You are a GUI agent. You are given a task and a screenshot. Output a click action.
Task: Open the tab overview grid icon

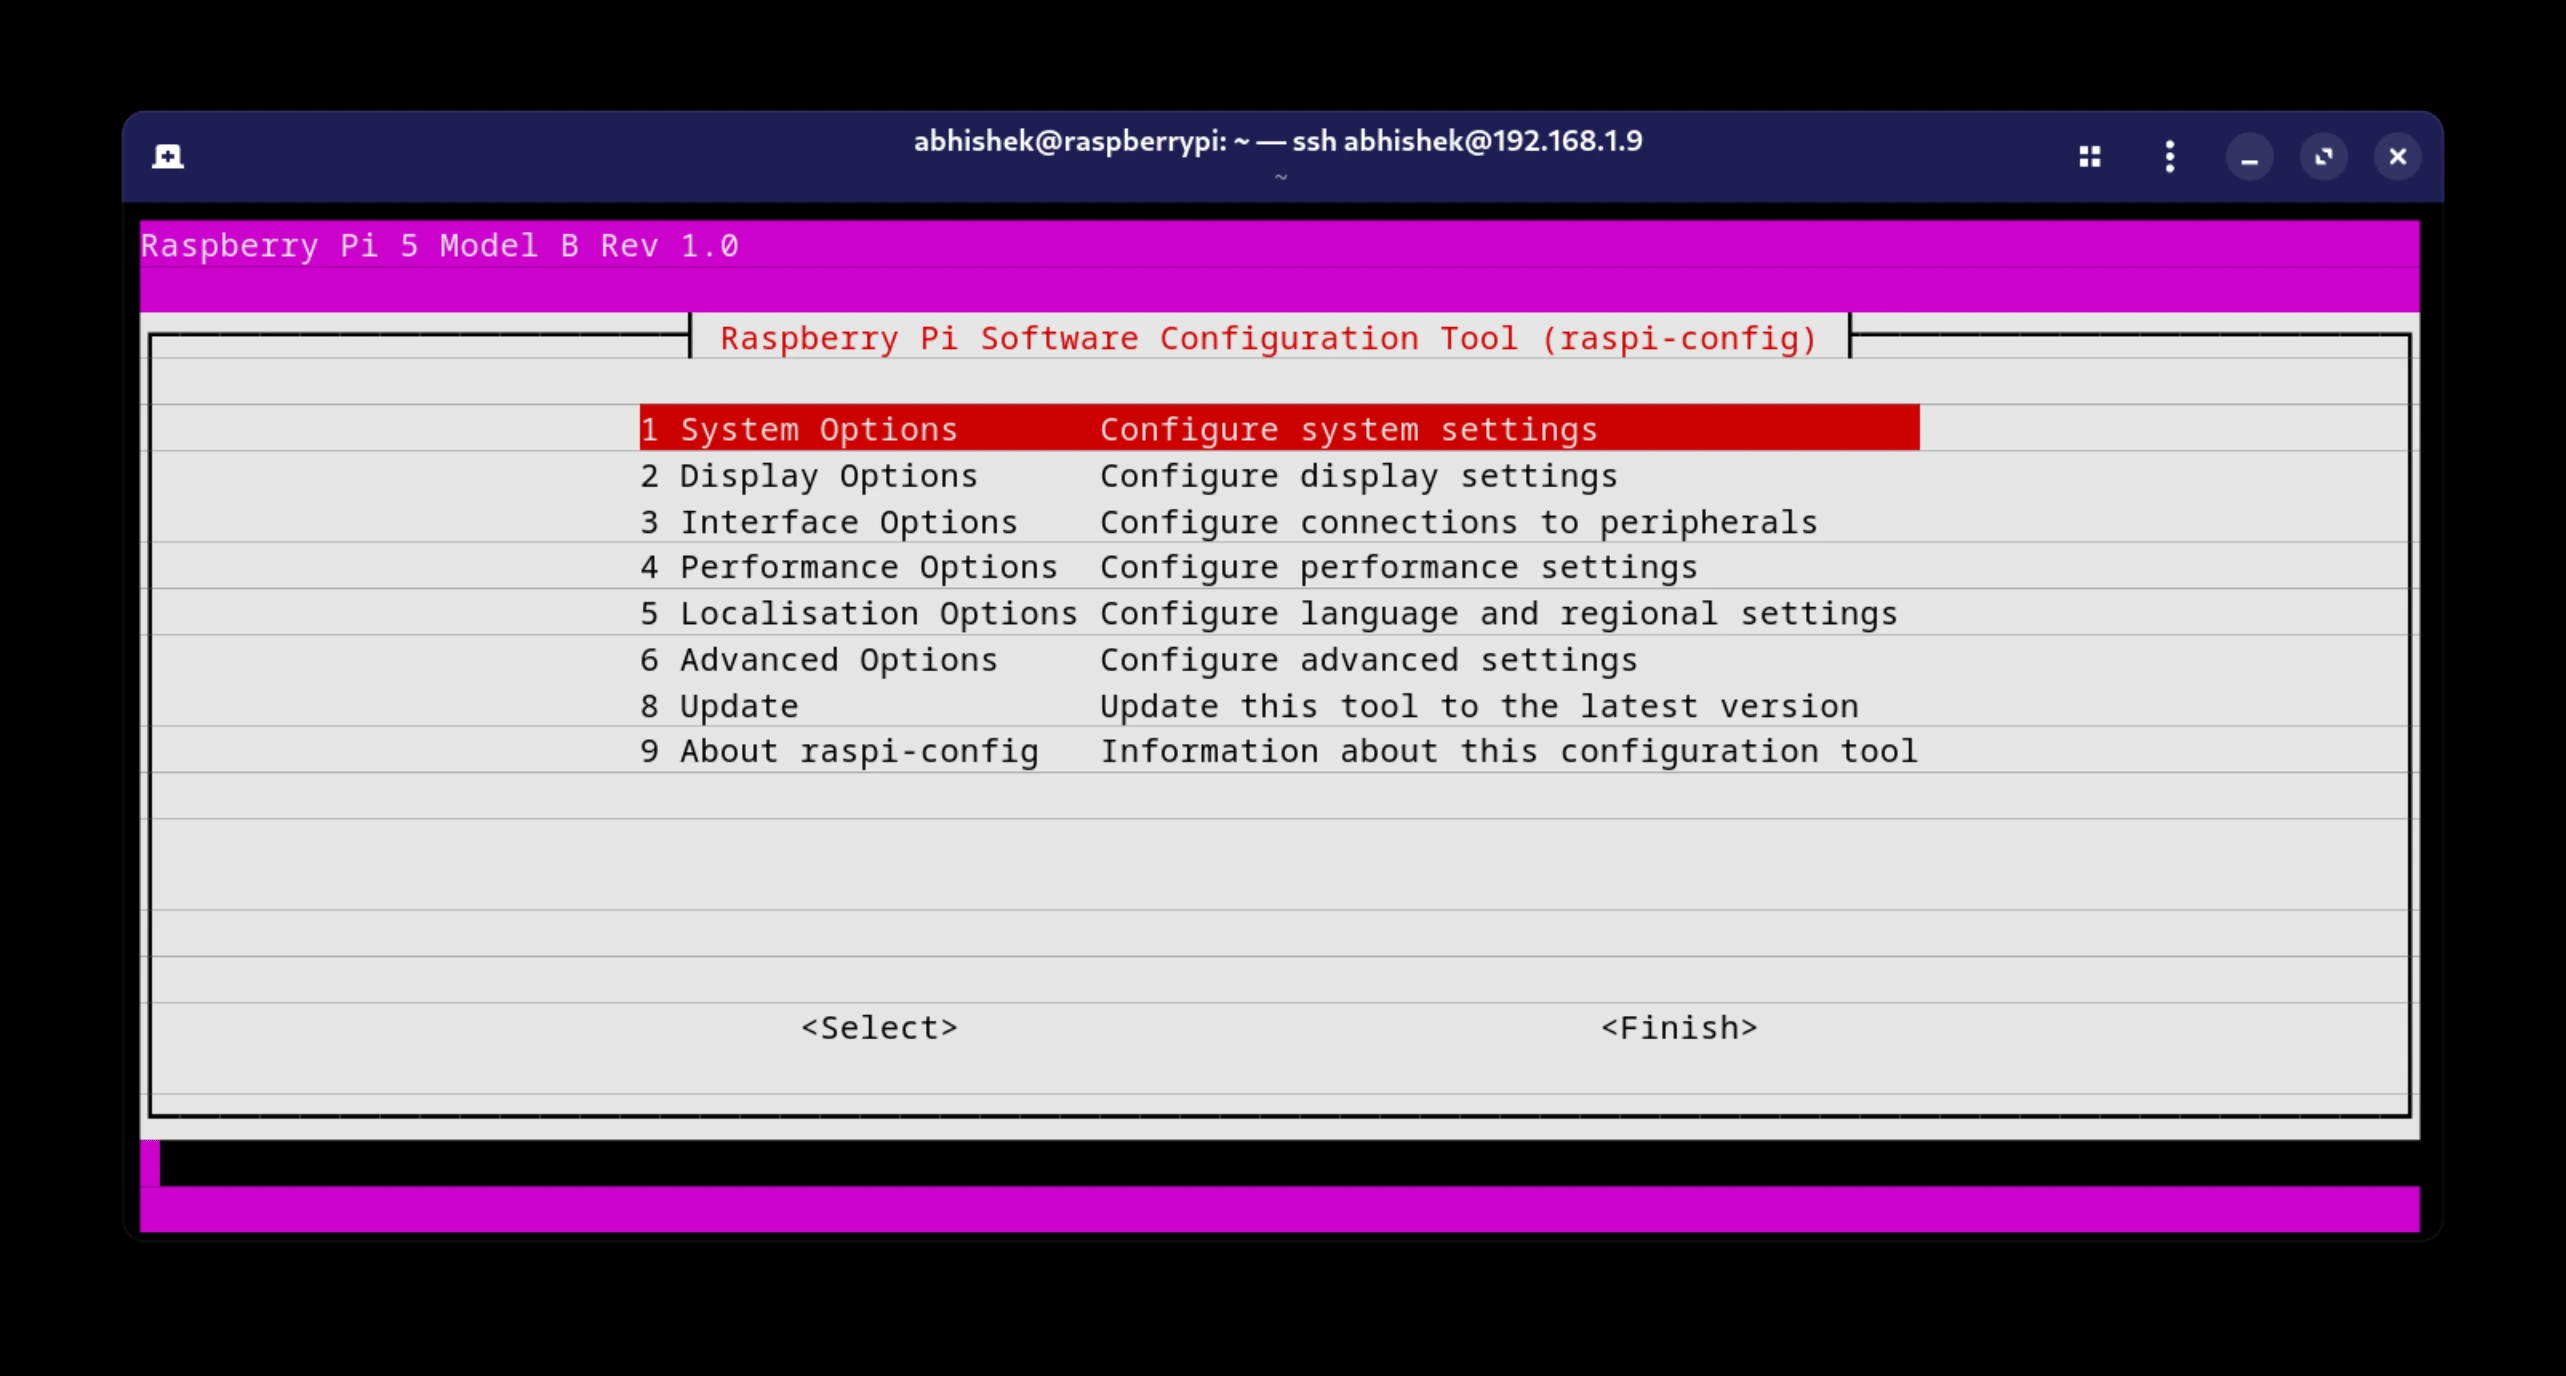coord(2089,157)
